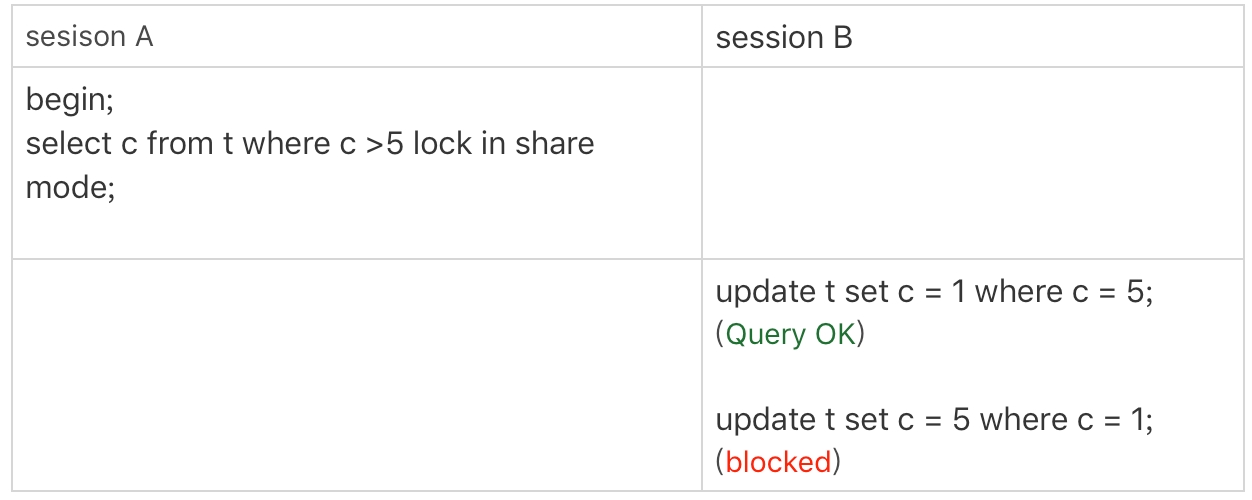Screen dimensions: 1252x500
Task: Click the words 'lock in share'
Action: coord(503,143)
